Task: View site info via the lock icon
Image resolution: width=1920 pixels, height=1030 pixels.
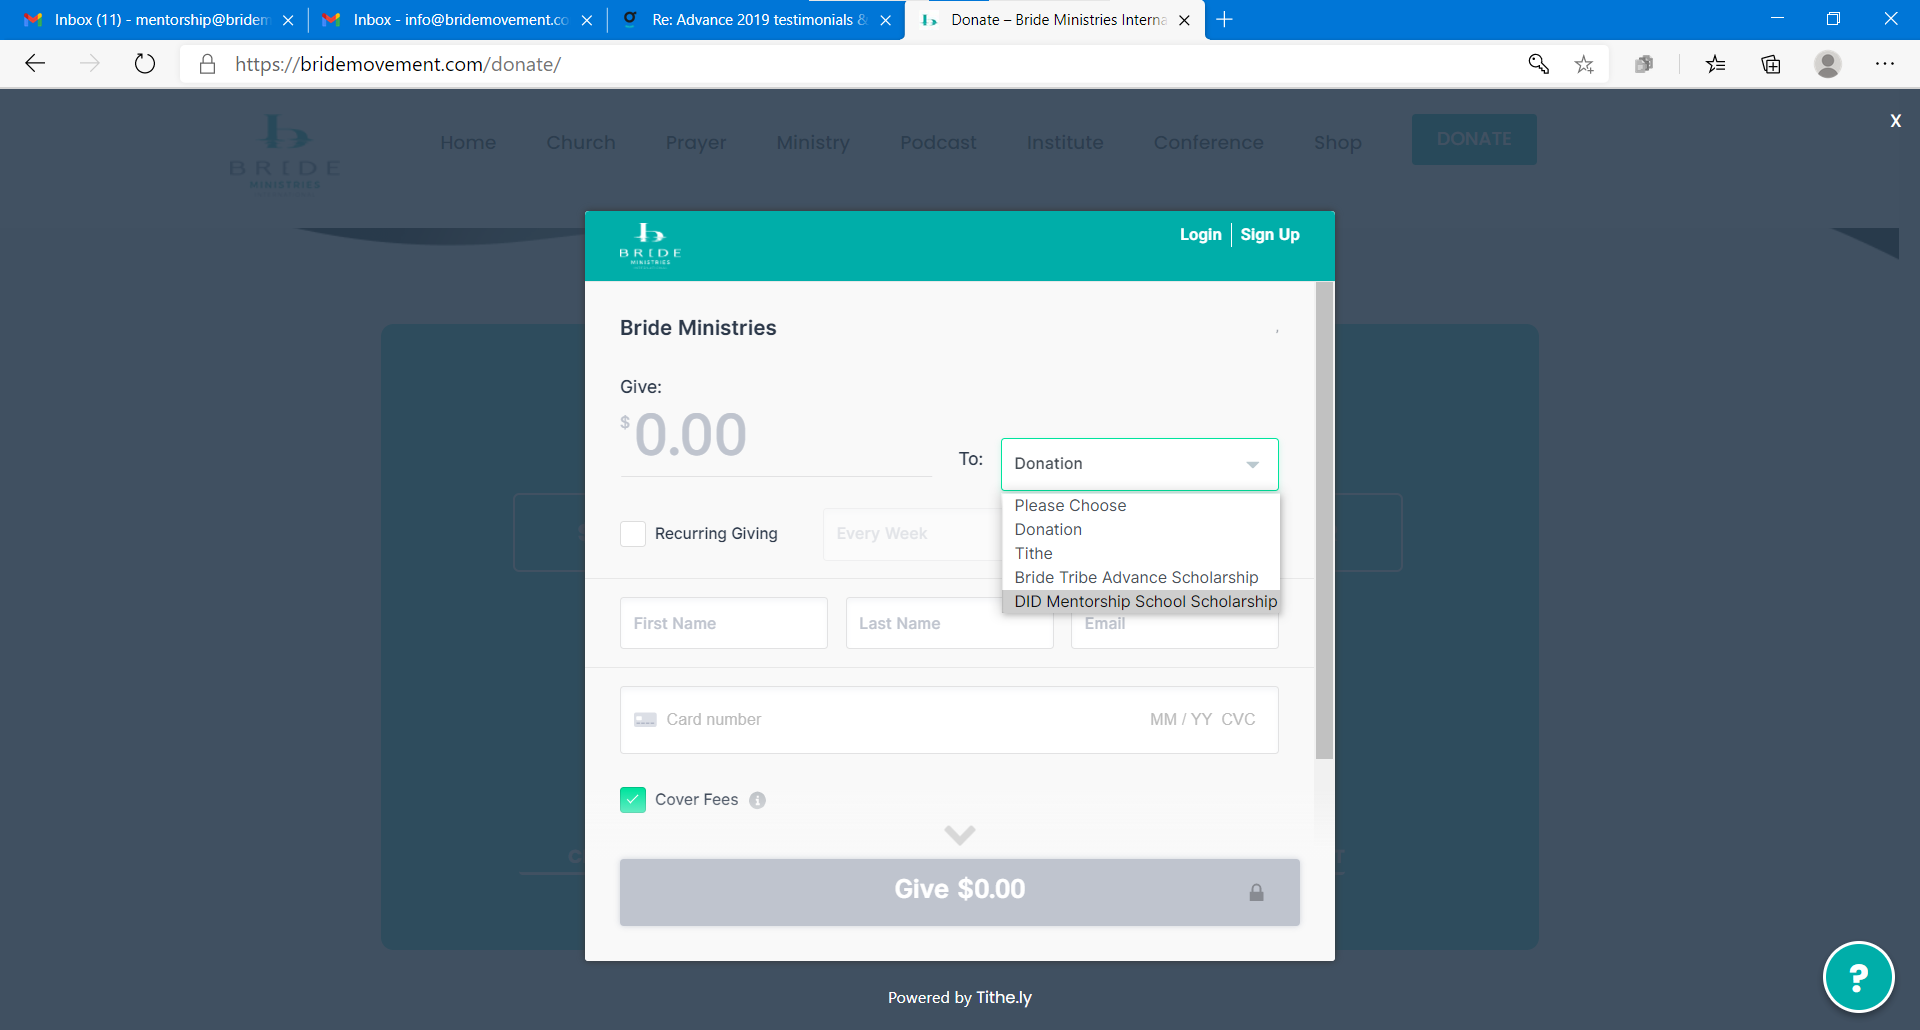Action: click(207, 64)
